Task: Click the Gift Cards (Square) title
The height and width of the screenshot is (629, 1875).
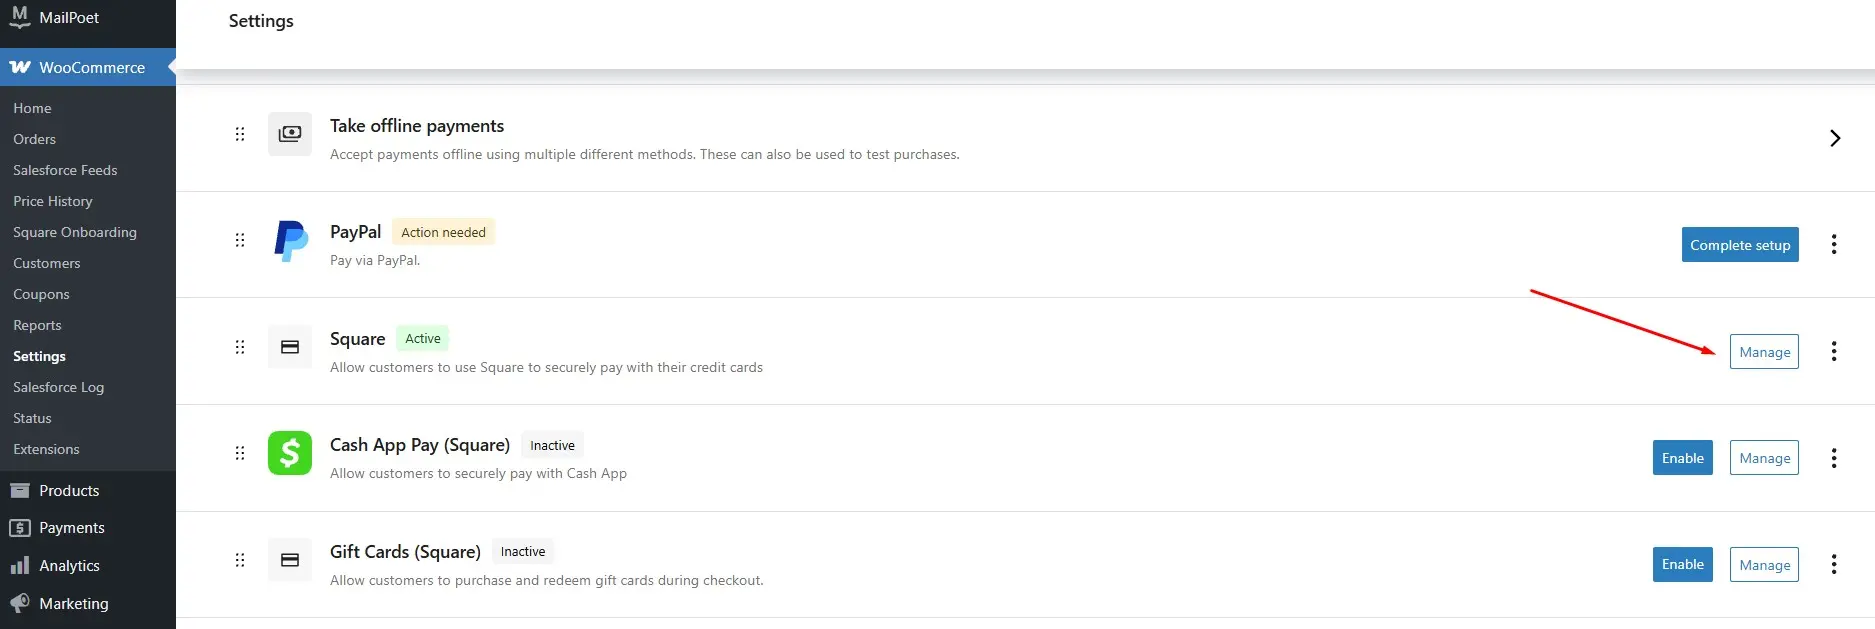Action: coord(405,552)
